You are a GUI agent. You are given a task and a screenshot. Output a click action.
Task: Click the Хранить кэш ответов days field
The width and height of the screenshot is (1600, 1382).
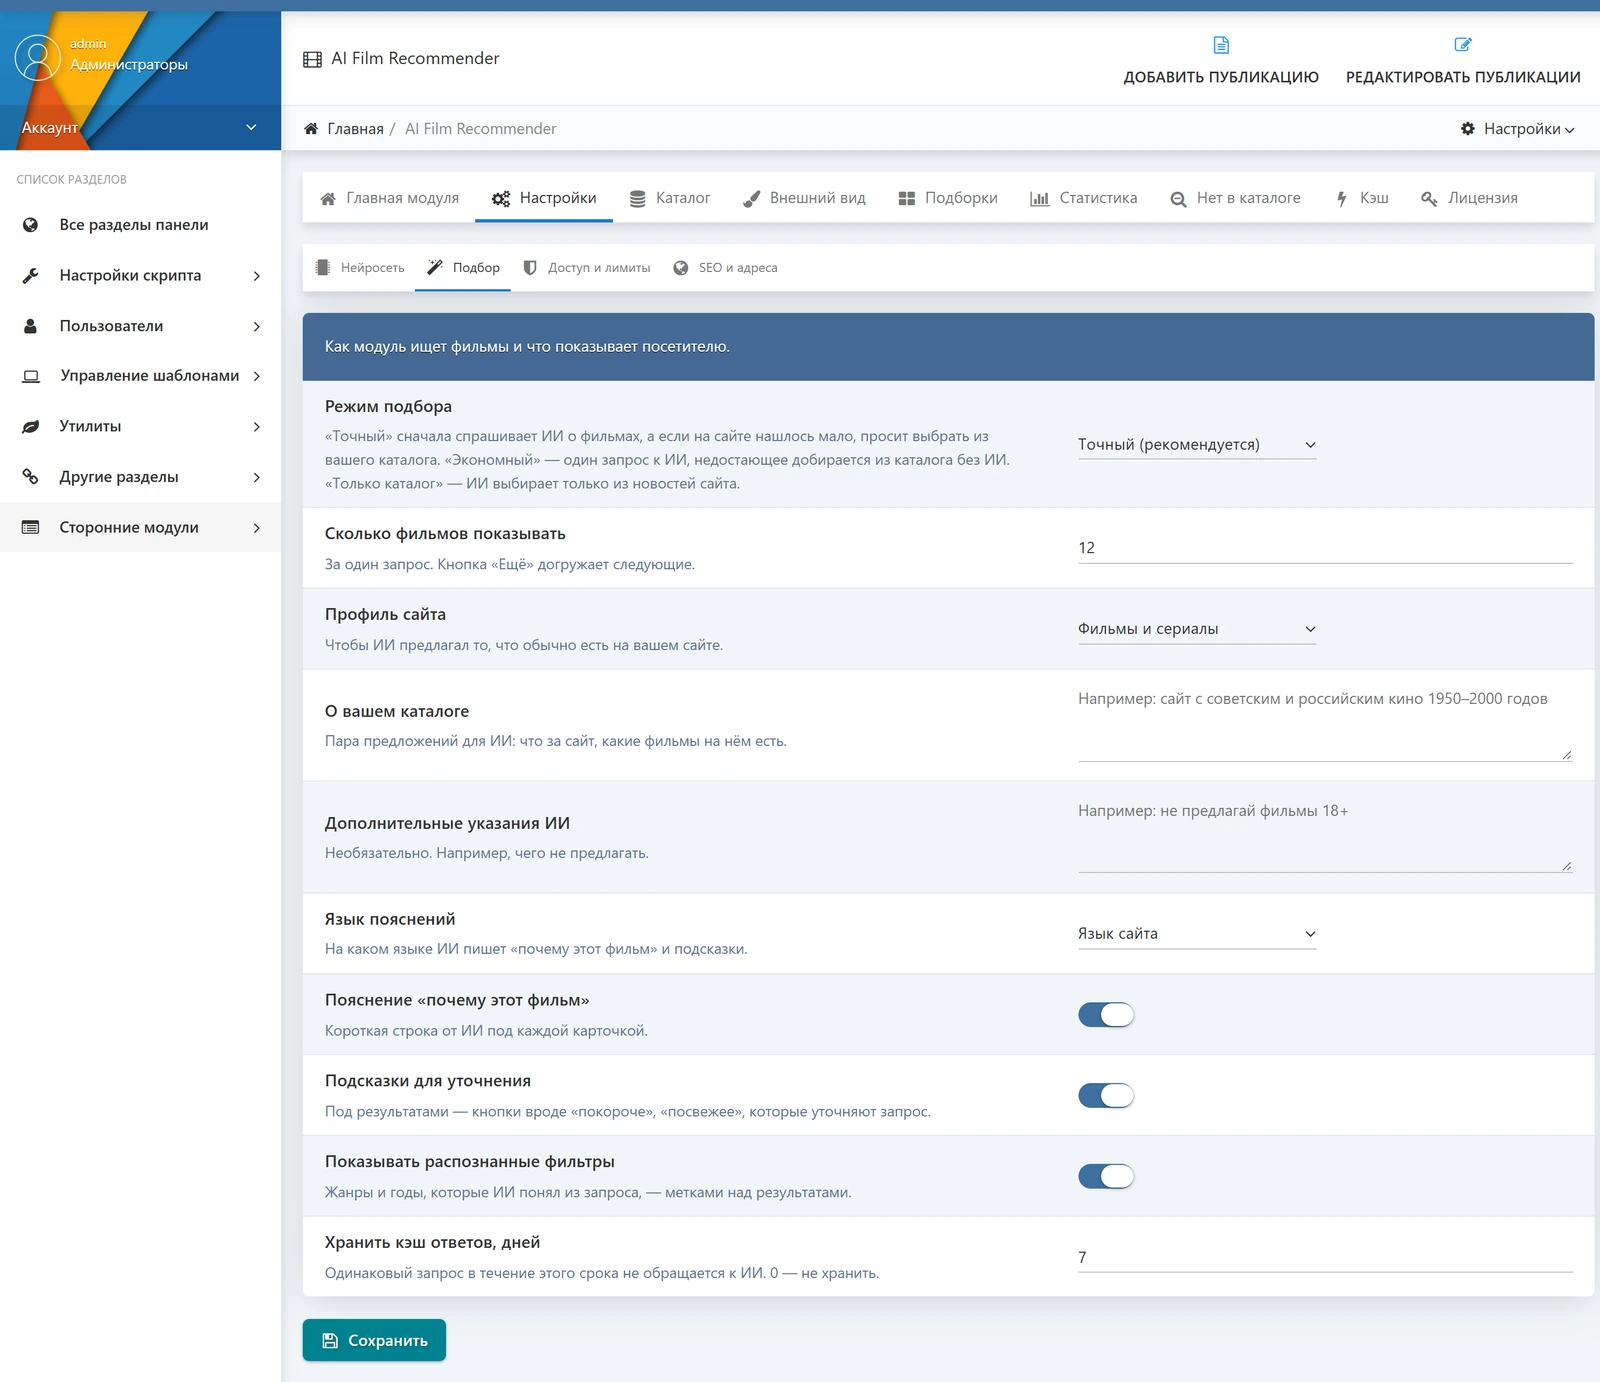1325,1257
